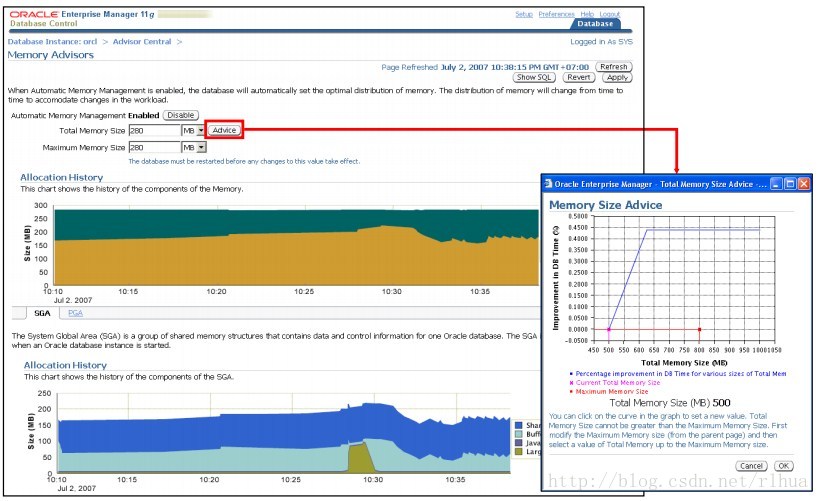
Task: Open Show SQL
Action: pos(534,77)
